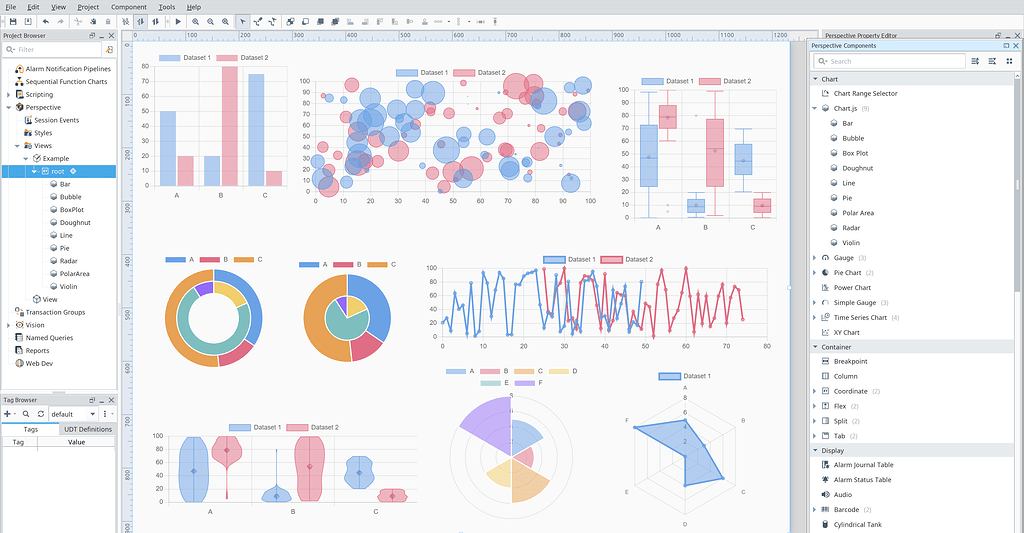This screenshot has height=533, width=1024.
Task: Click the grid view icon in Perspective Components
Action: pyautogui.click(x=1009, y=61)
